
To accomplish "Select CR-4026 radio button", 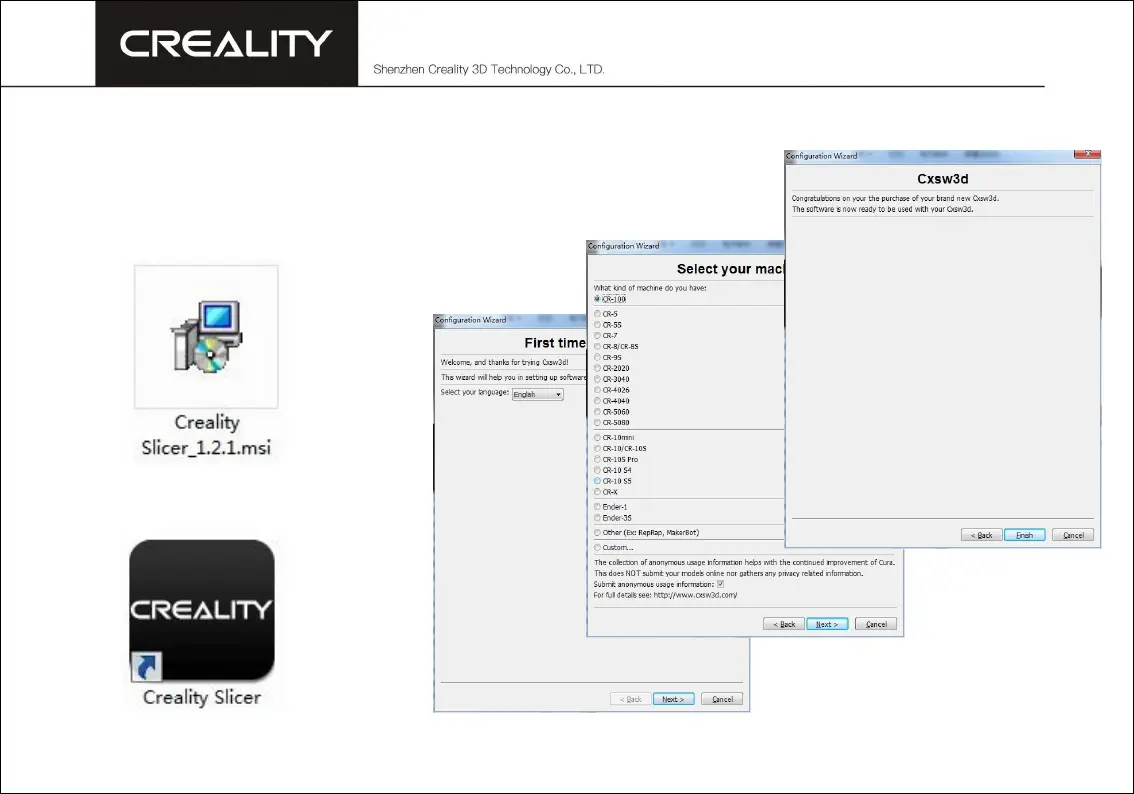I will [597, 390].
